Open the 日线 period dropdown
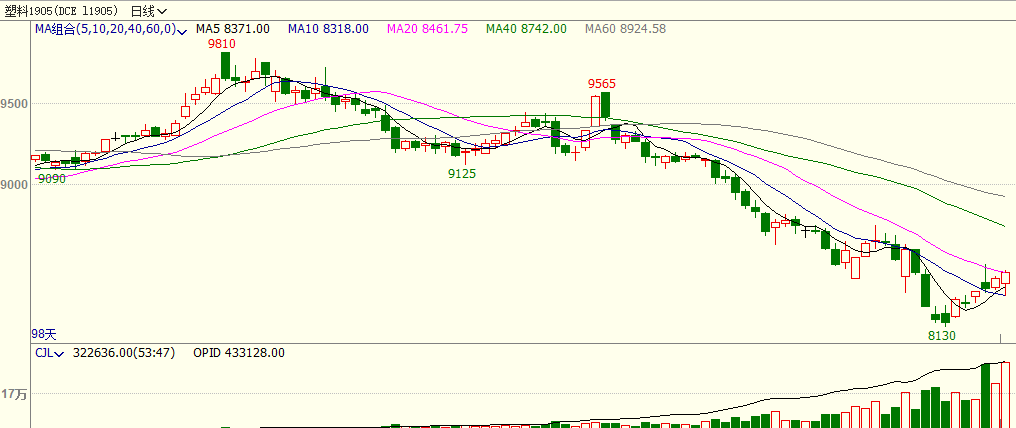 (148, 11)
